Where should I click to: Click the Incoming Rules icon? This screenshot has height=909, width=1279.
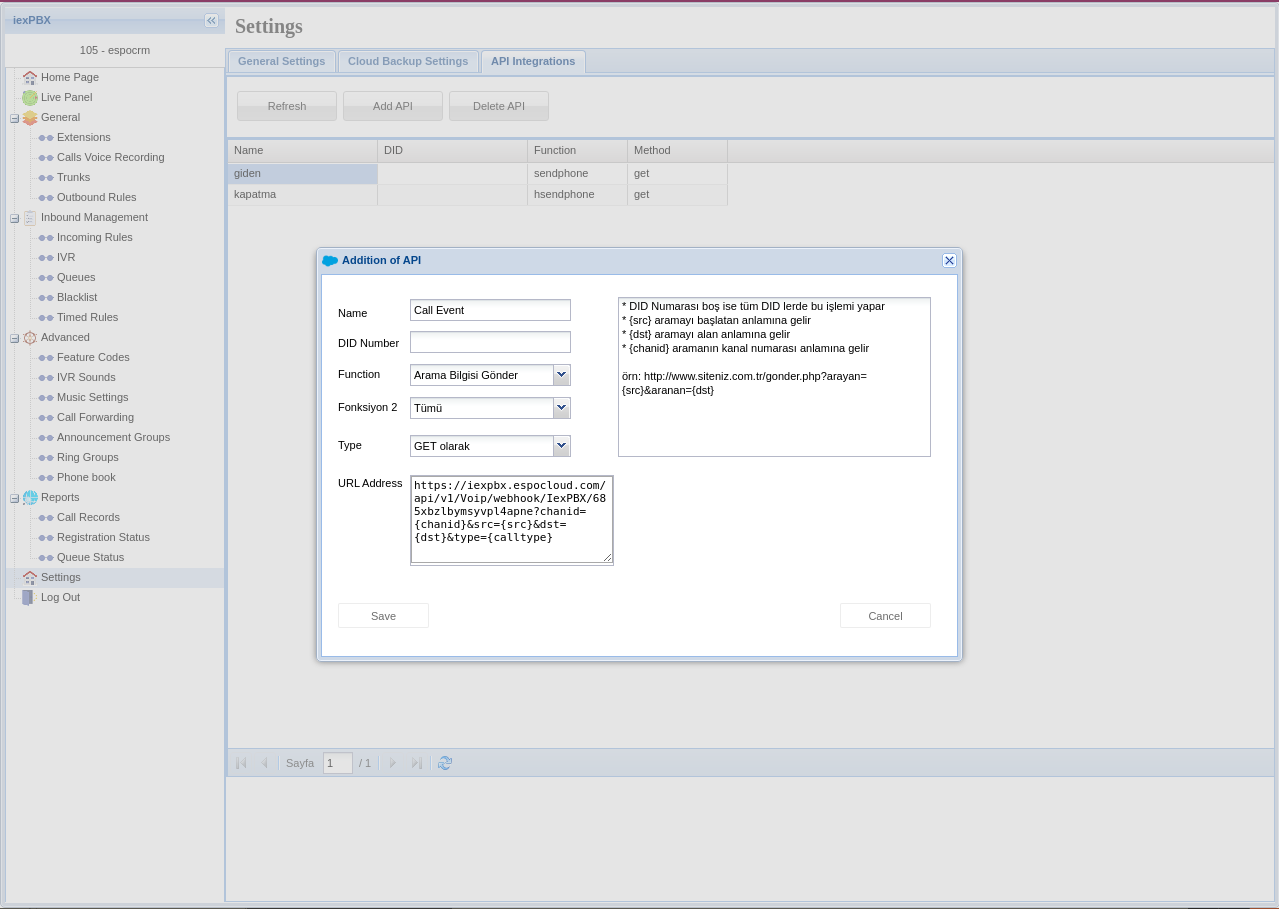(46, 237)
